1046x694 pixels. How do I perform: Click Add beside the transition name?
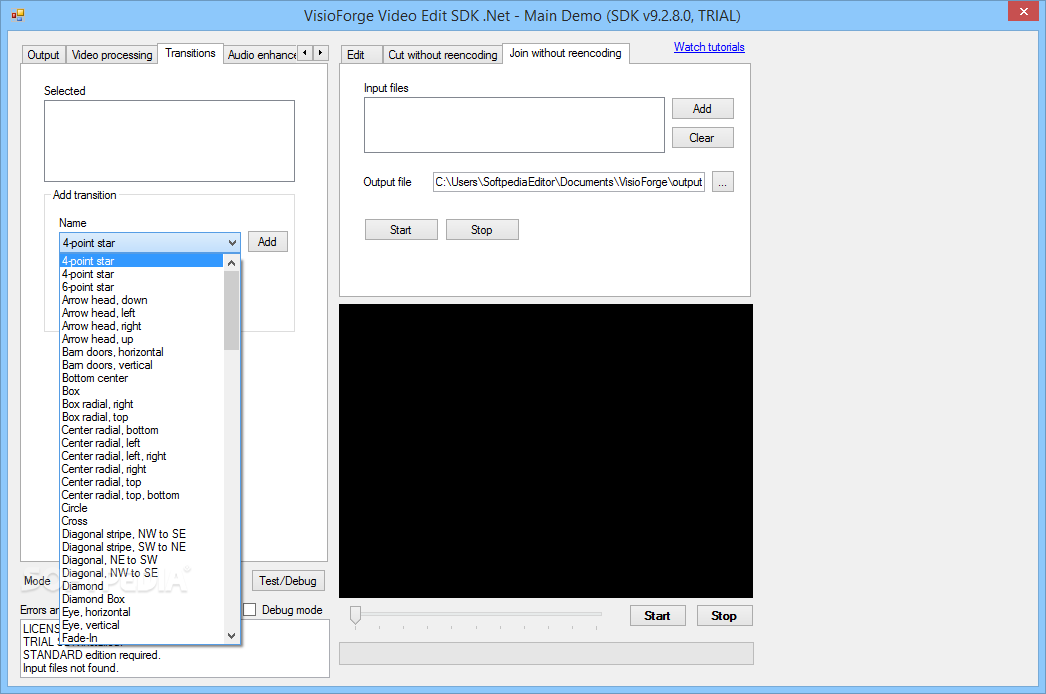(268, 242)
